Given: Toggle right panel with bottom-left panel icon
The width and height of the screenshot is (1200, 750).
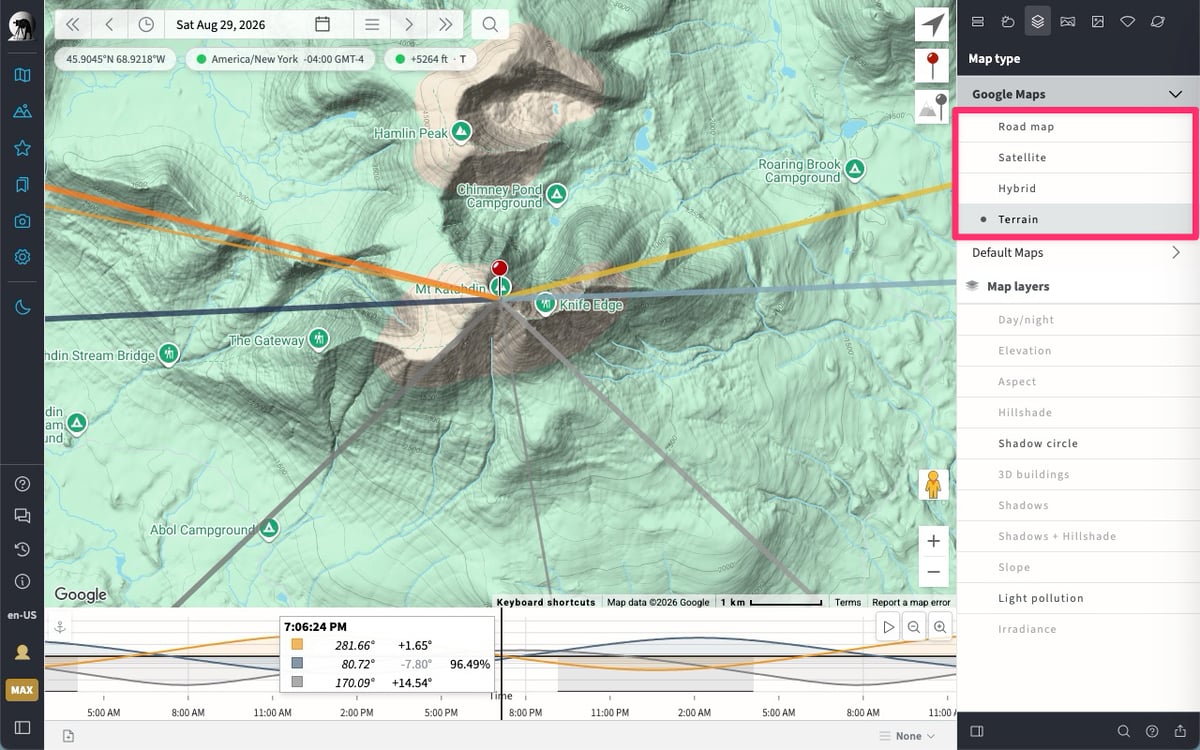Looking at the screenshot, I should [977, 731].
